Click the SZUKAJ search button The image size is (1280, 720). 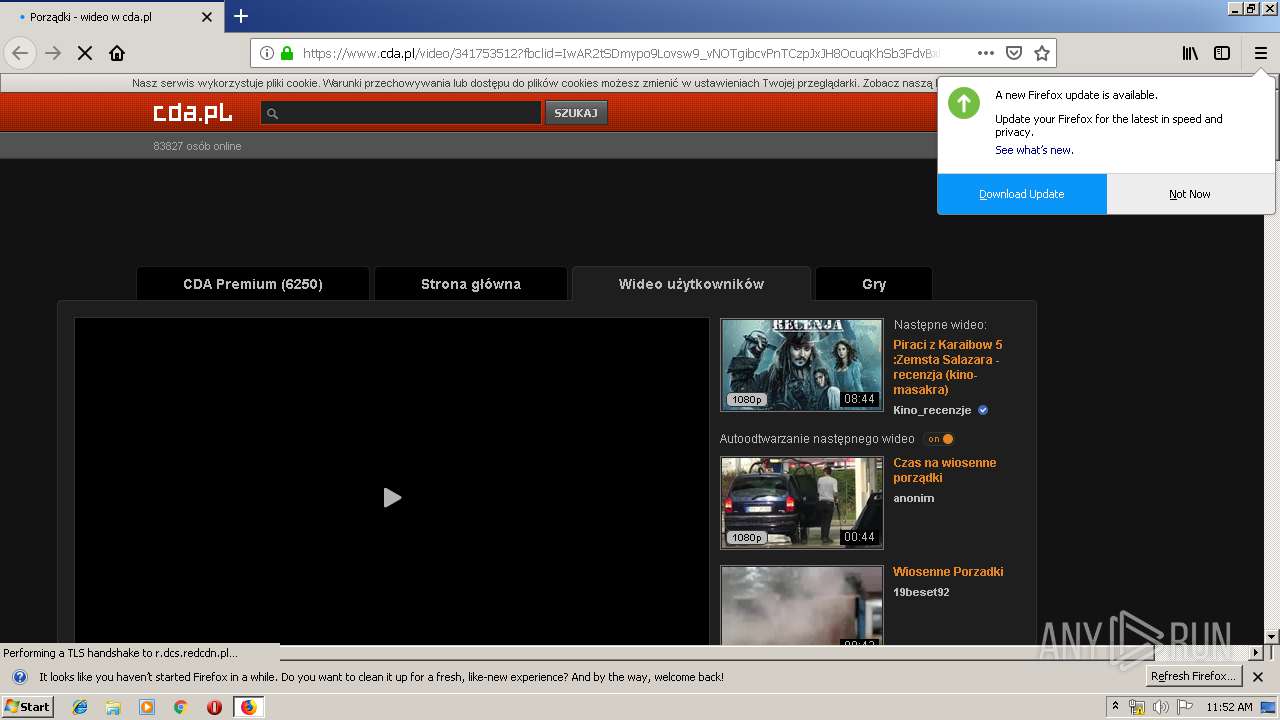coord(576,113)
